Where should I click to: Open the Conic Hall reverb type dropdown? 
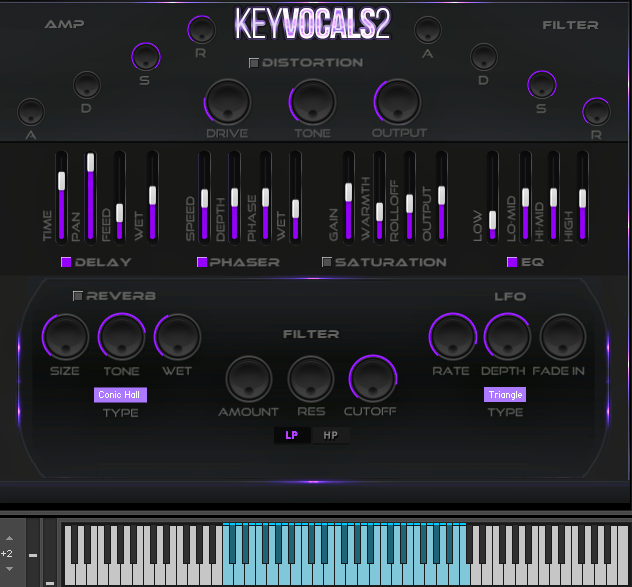(120, 395)
